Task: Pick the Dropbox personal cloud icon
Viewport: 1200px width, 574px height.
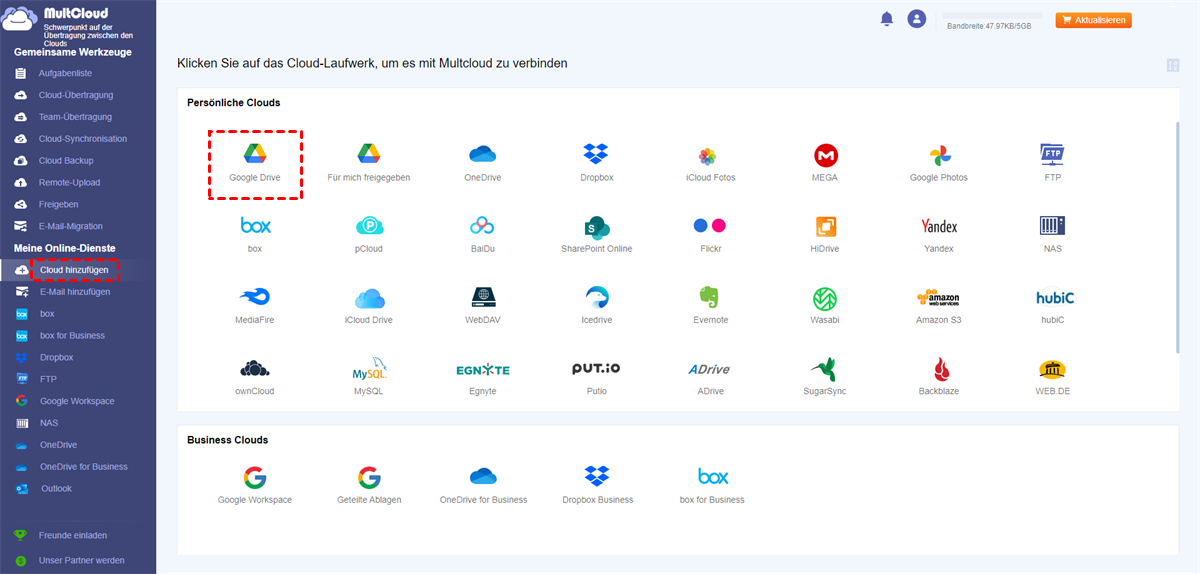Action: click(597, 155)
